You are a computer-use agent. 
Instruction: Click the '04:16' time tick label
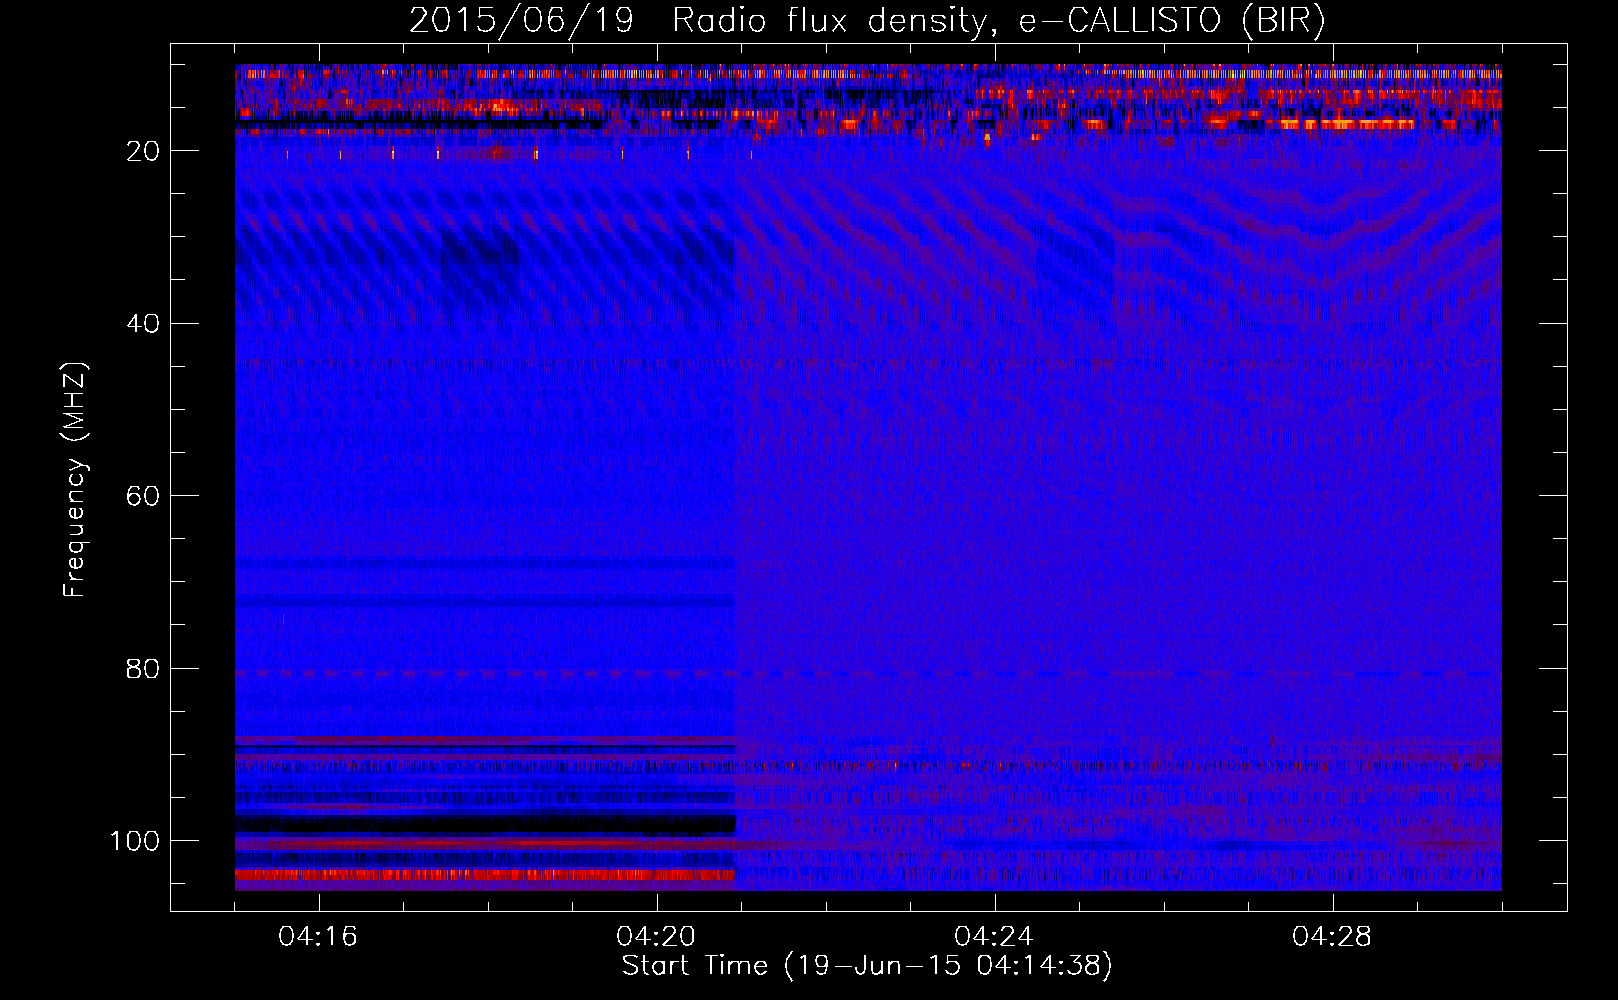click(318, 937)
